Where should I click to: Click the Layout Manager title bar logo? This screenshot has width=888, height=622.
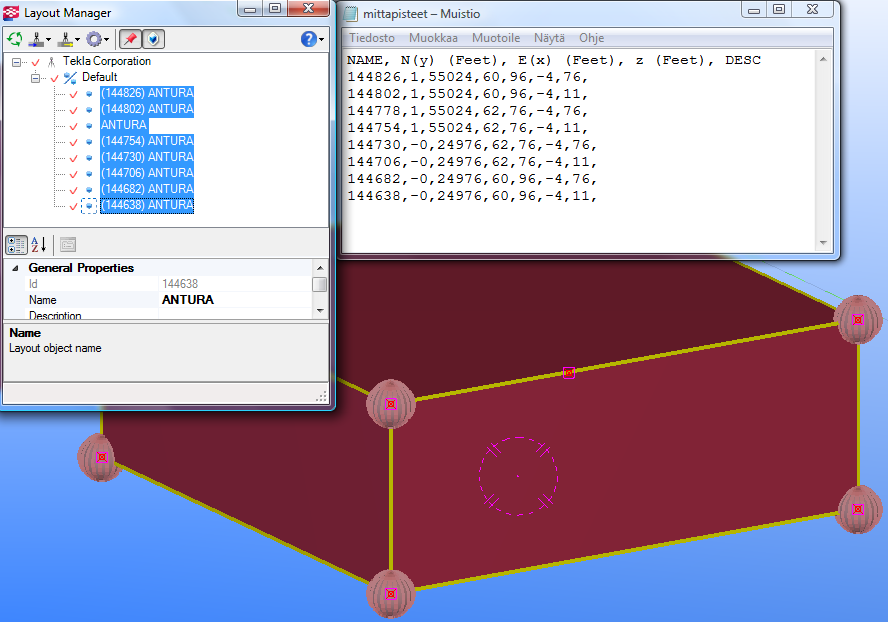tap(11, 13)
